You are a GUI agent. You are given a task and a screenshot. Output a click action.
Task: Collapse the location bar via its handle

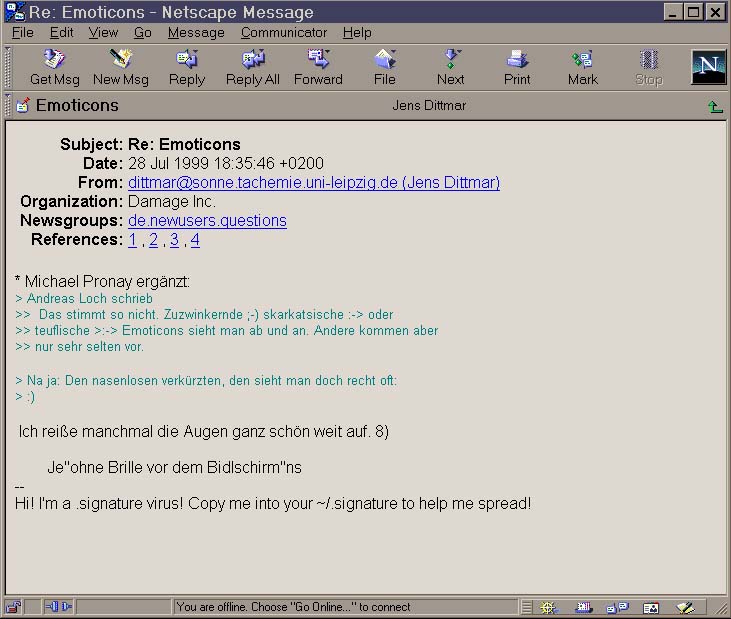click(x=7, y=105)
